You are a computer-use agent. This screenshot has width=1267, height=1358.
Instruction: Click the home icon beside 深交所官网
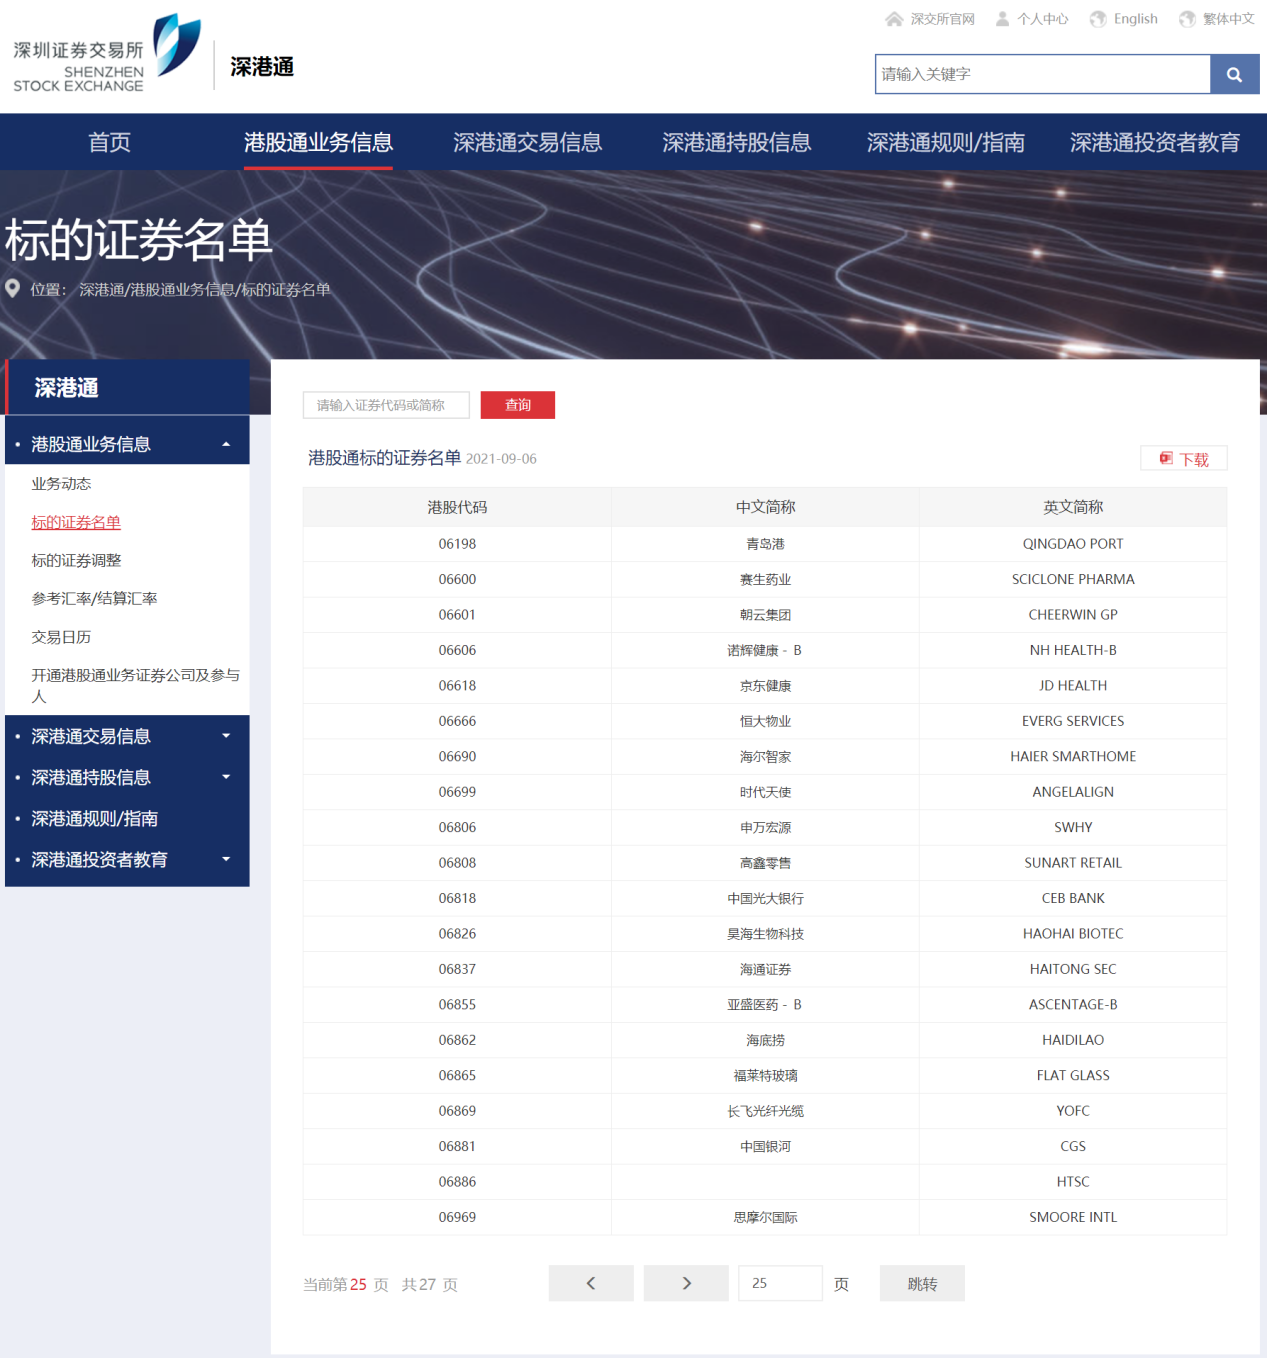(894, 19)
